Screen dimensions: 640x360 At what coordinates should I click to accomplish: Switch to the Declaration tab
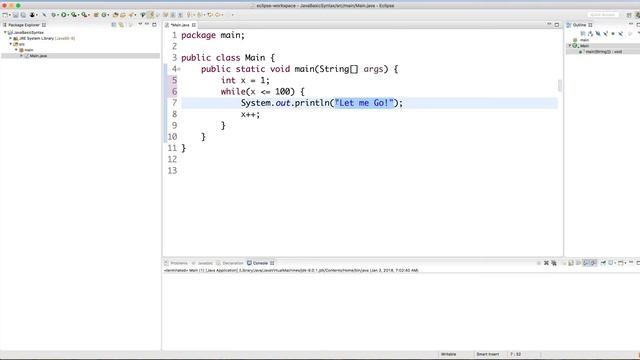pos(230,263)
